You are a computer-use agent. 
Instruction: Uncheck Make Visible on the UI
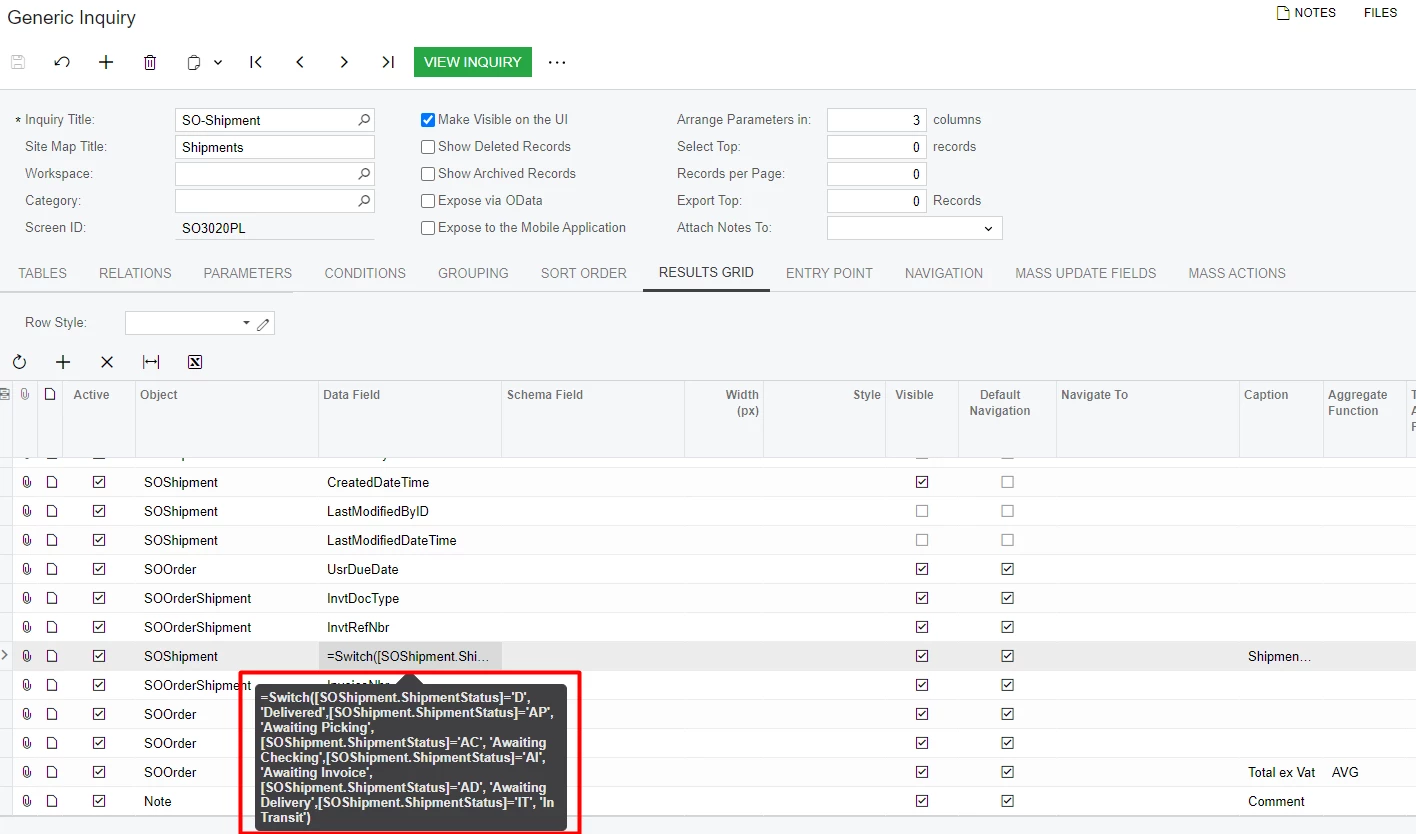coord(428,120)
